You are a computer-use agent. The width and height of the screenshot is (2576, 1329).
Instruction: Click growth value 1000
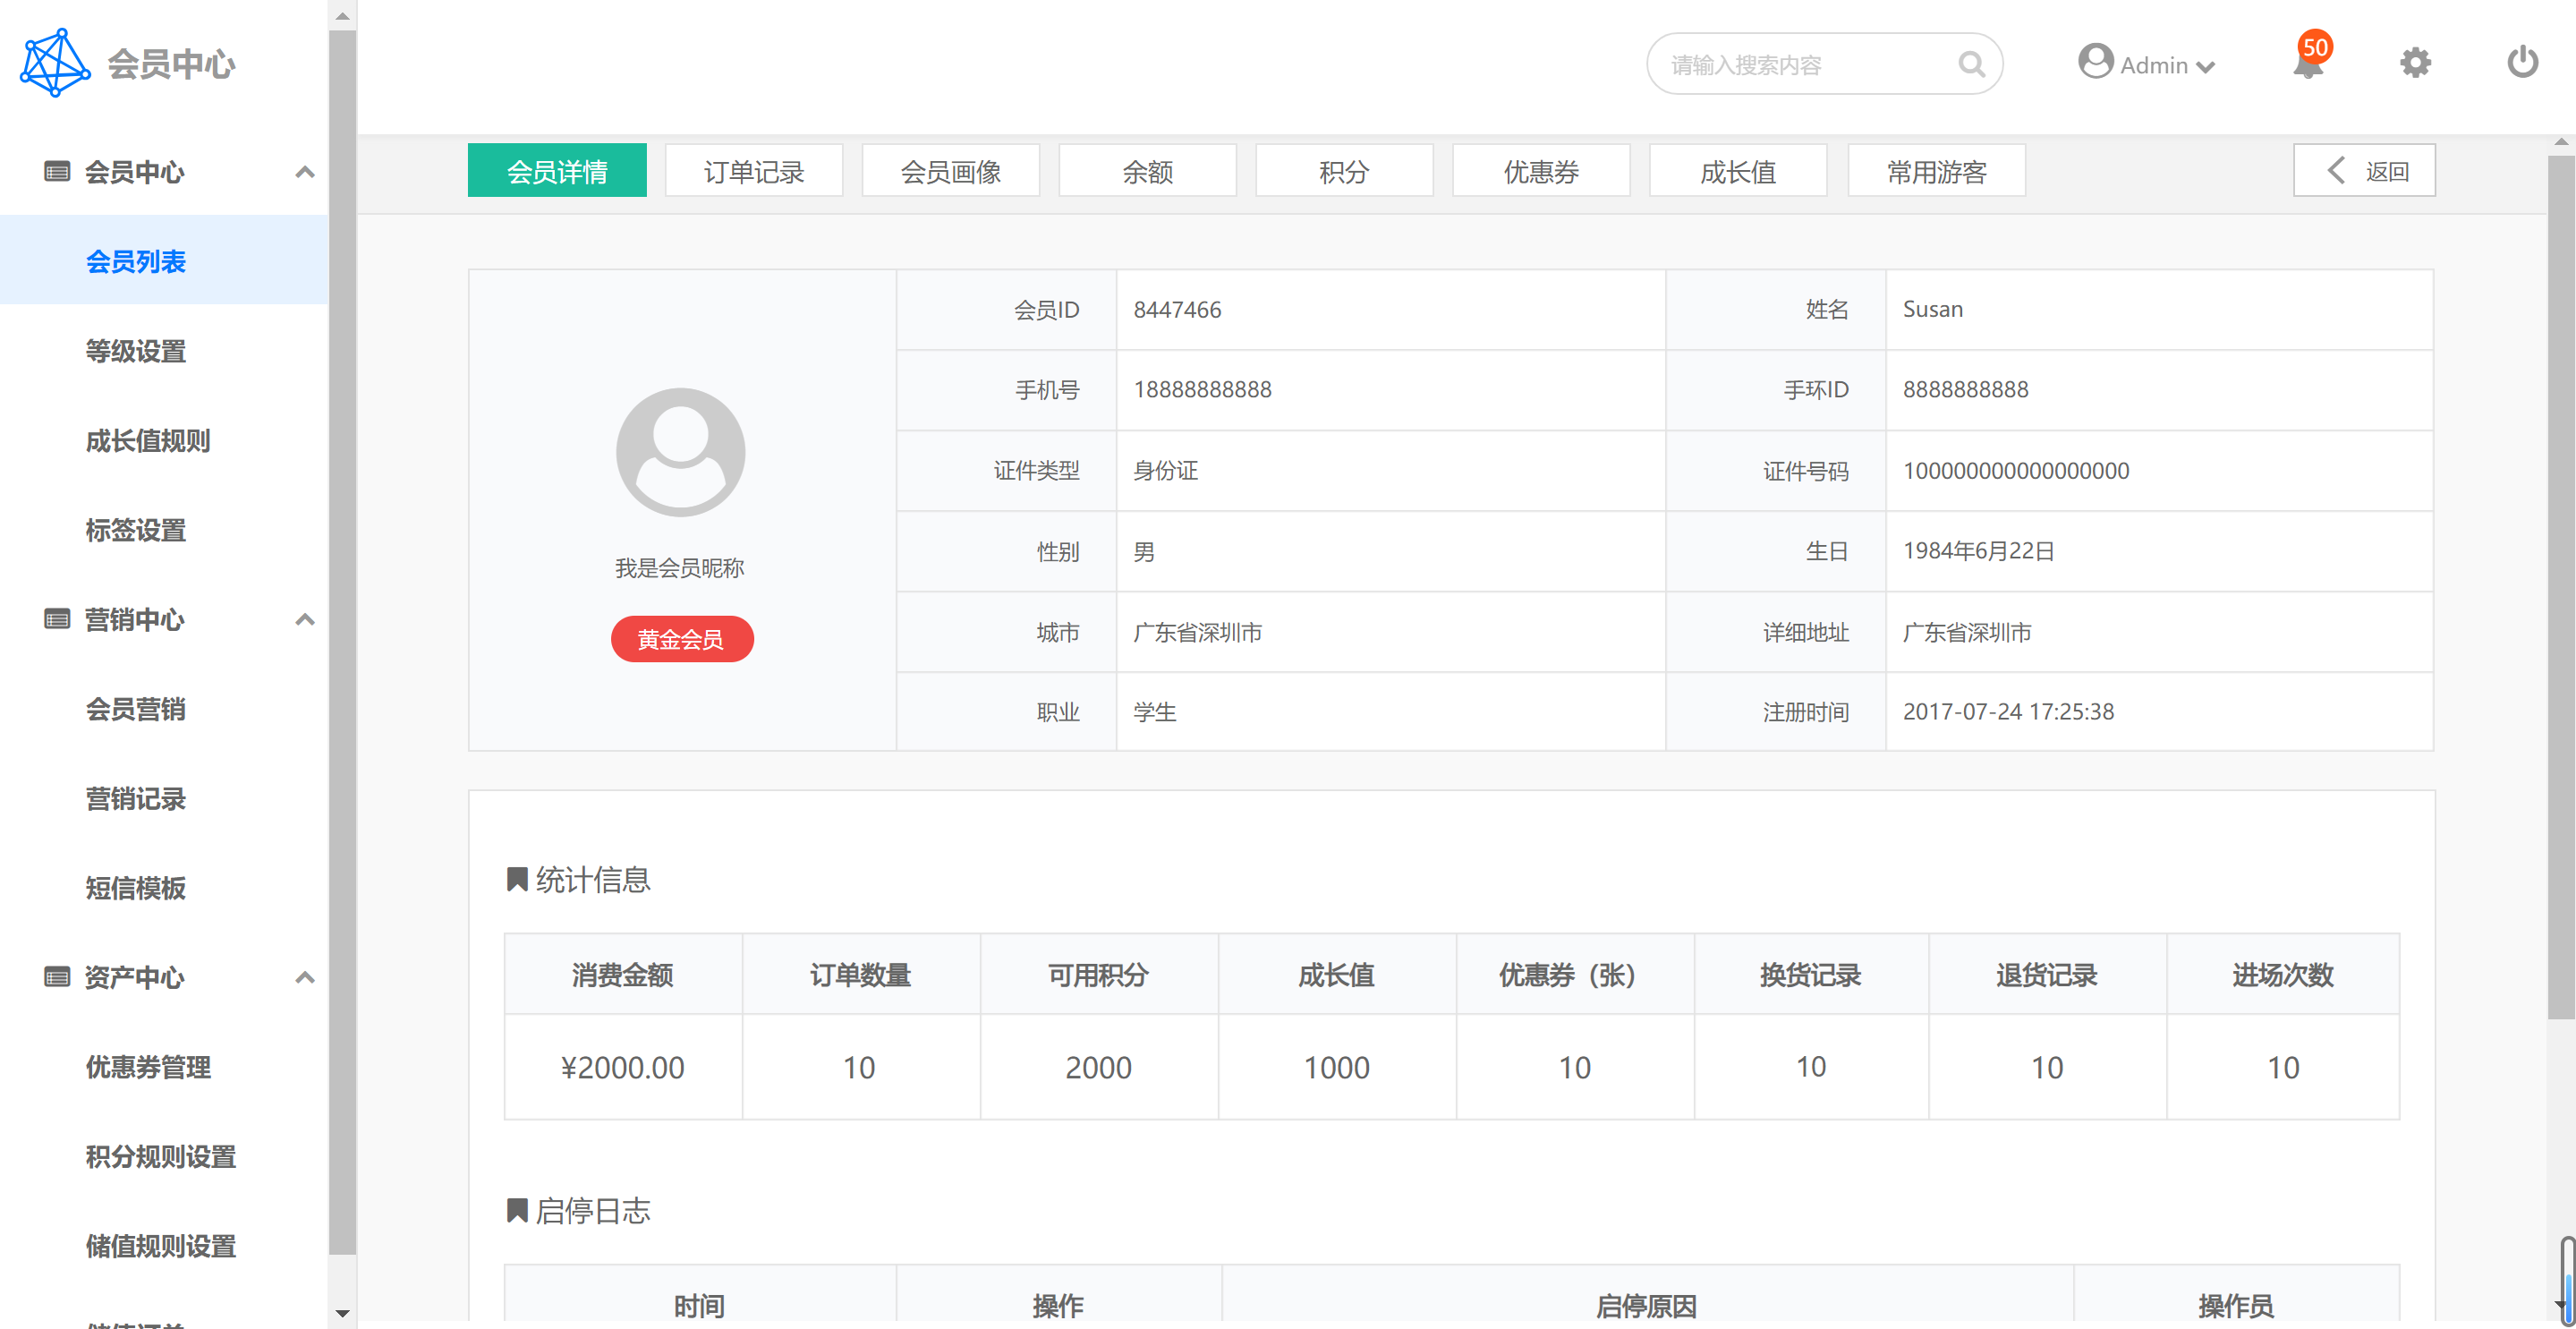[x=1336, y=1067]
